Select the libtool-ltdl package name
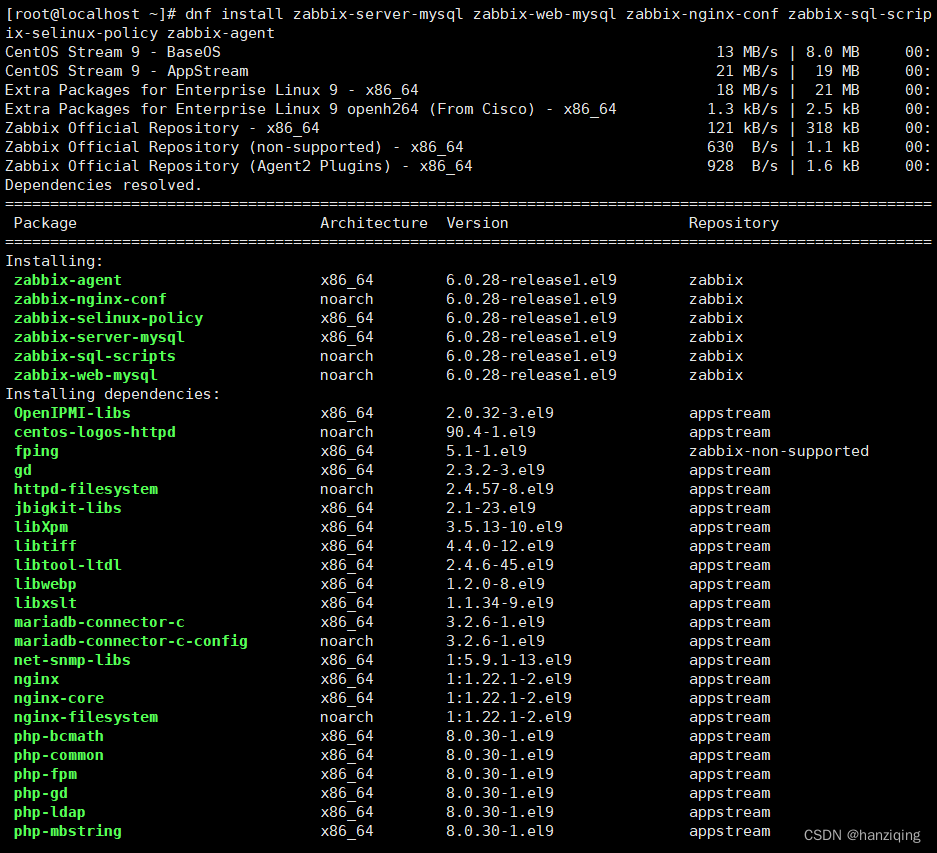 68,565
